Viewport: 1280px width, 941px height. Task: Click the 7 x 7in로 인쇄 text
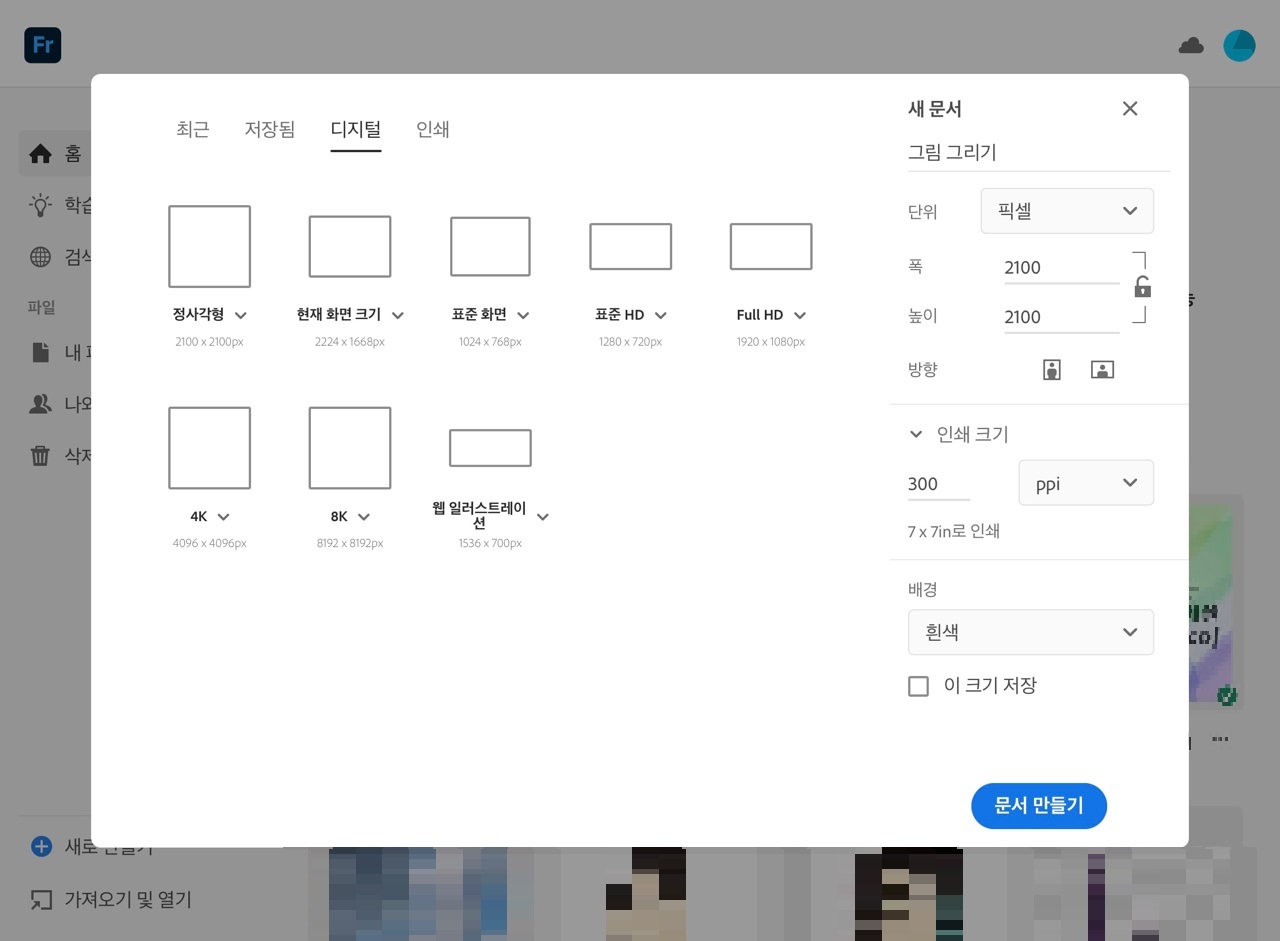click(954, 531)
